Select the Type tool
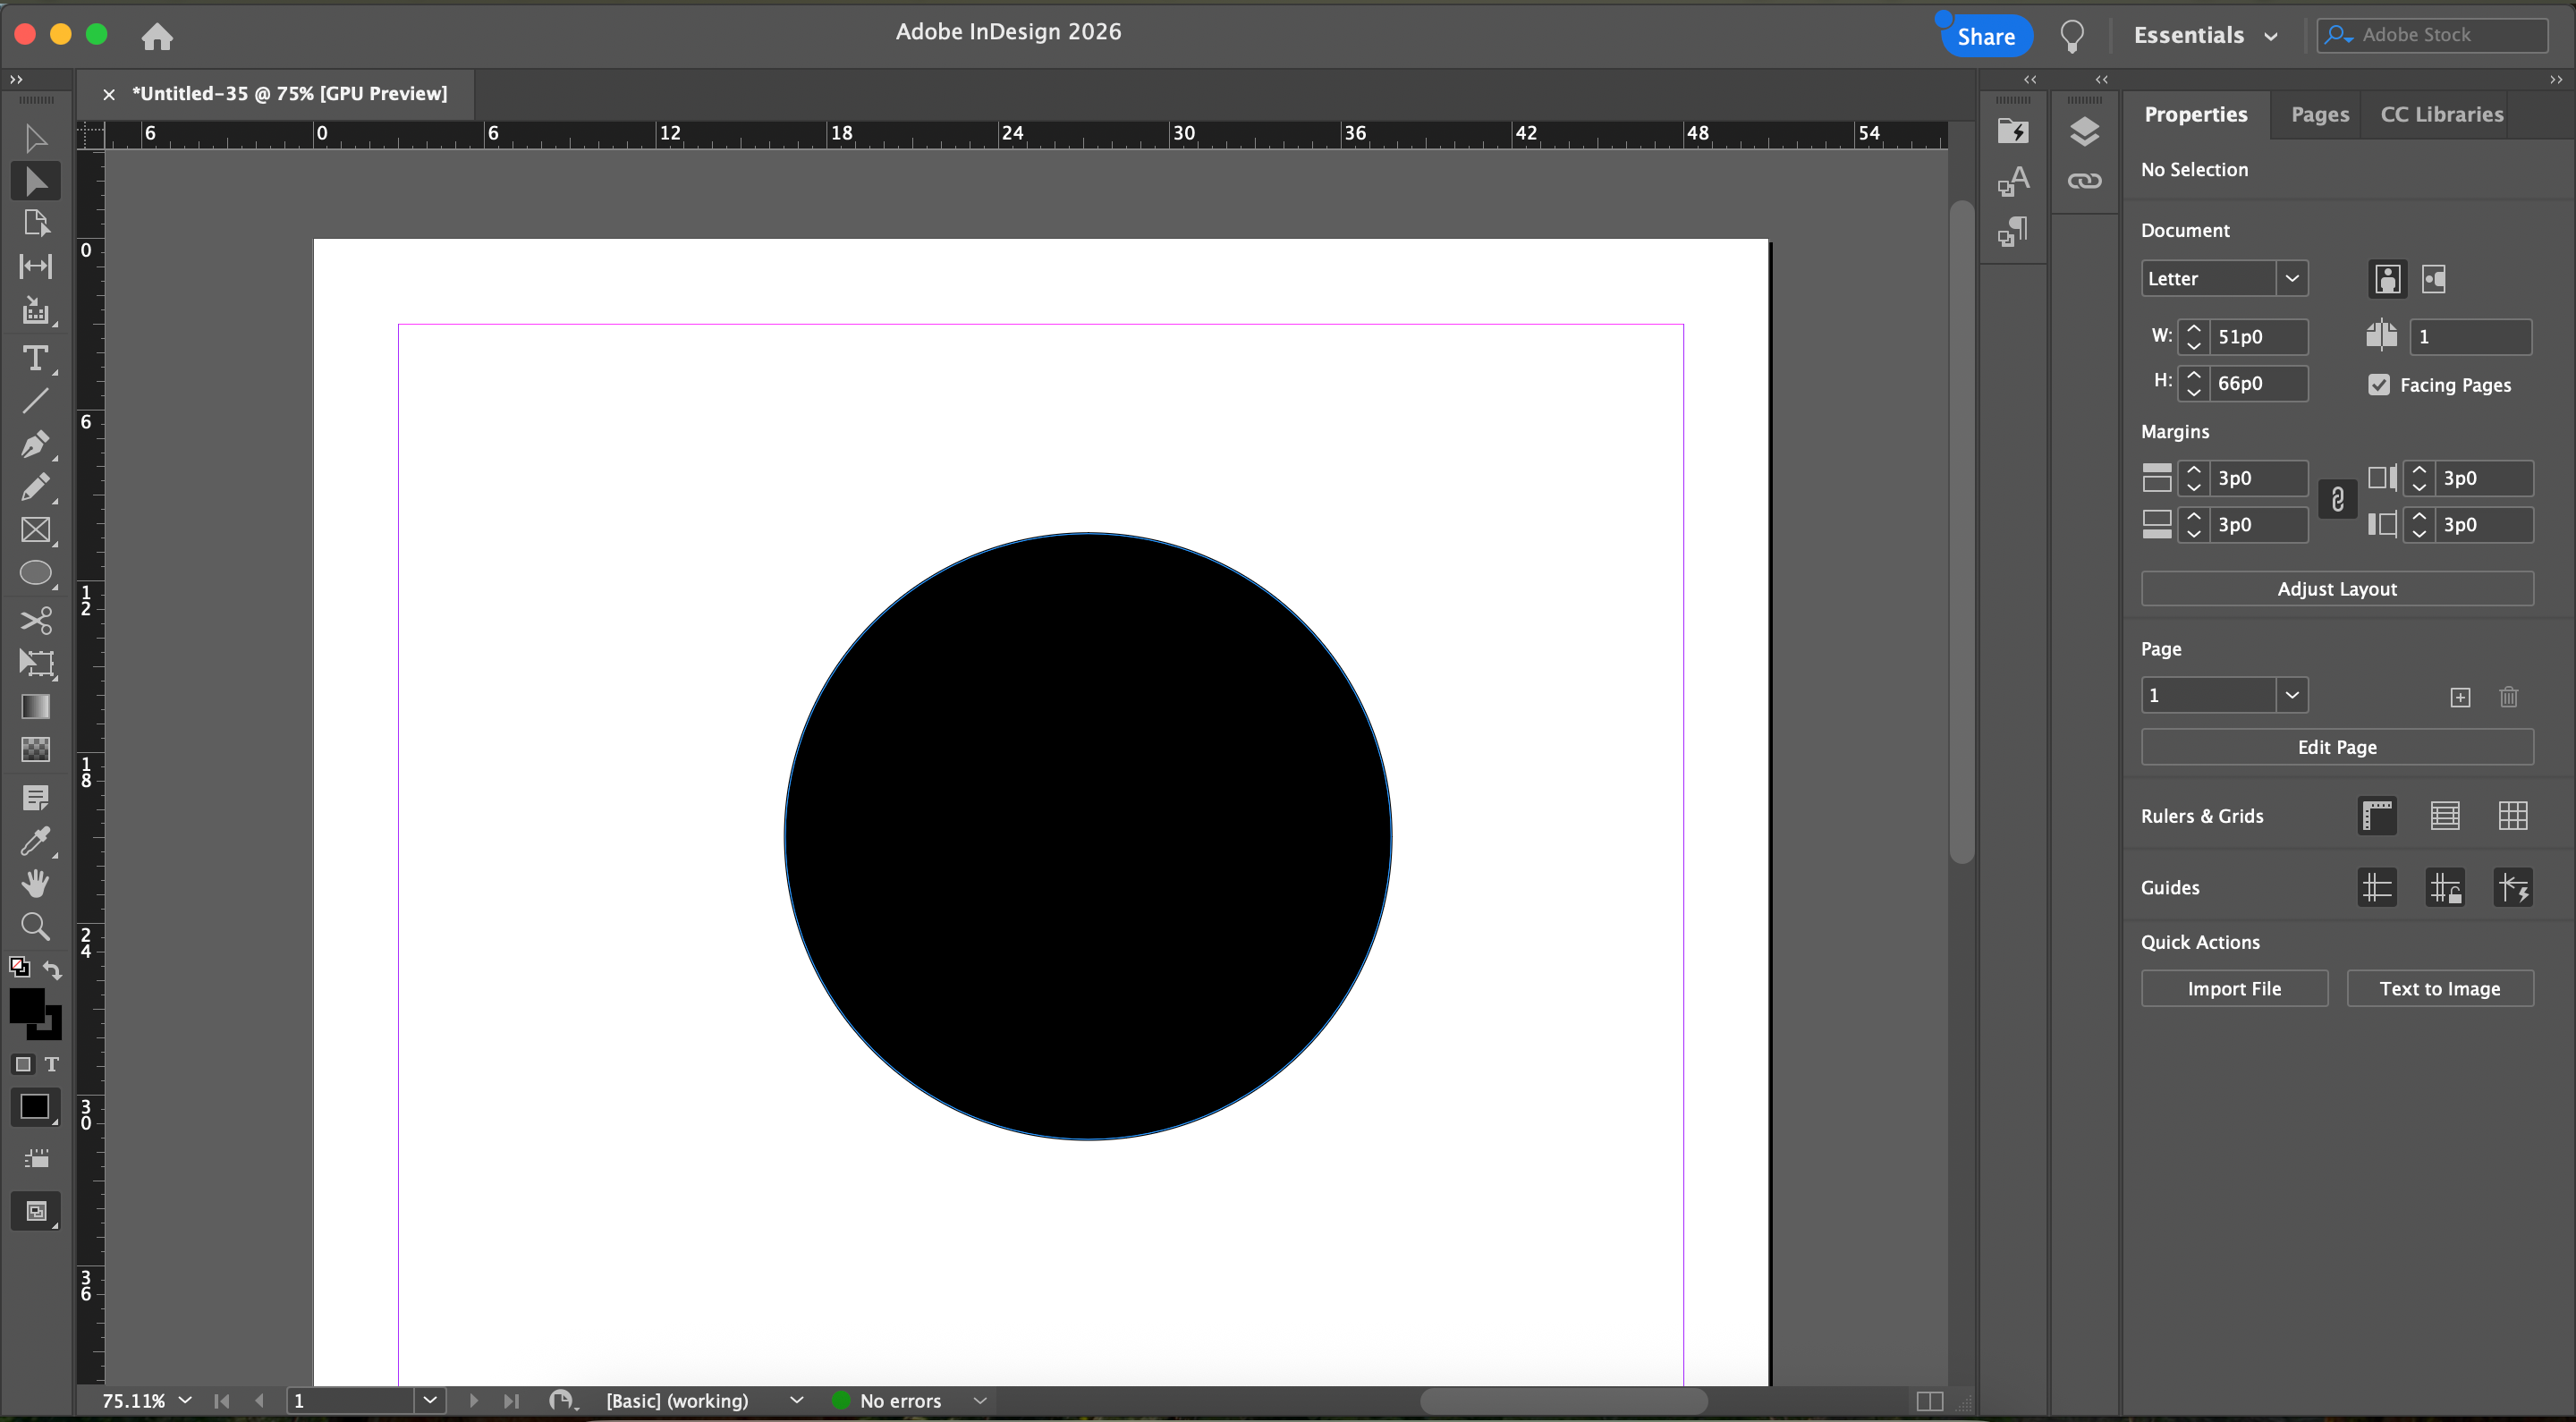Screen dimensions: 2576x1422 [x=35, y=358]
